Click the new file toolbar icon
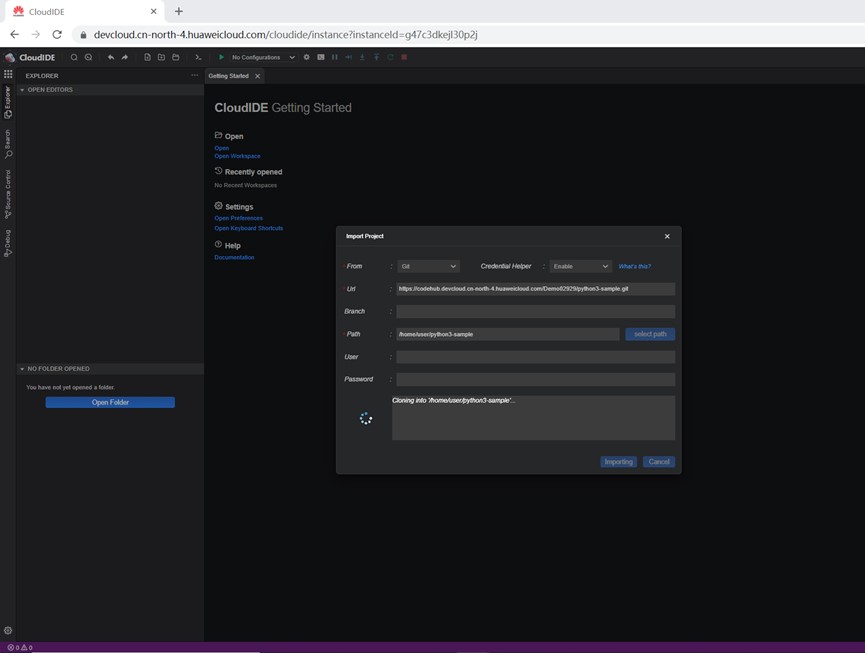This screenshot has width=865, height=653. [x=147, y=58]
